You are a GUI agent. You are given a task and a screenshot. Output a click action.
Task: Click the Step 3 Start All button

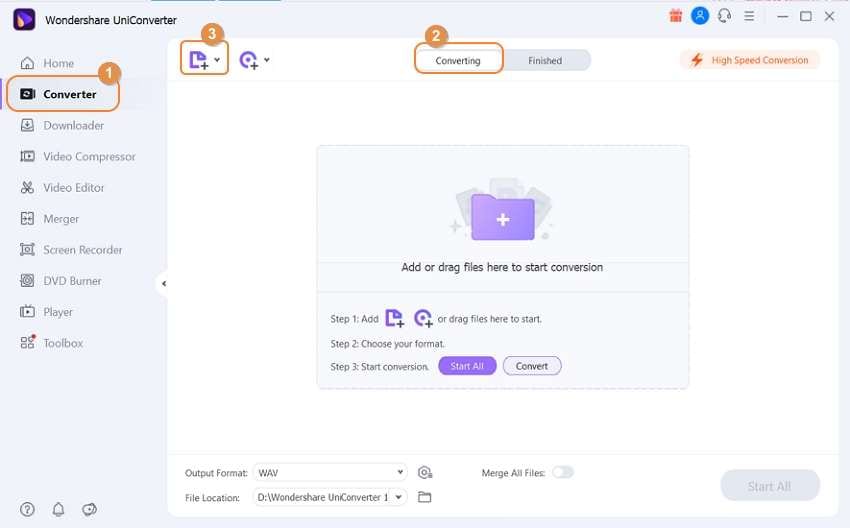(x=467, y=366)
